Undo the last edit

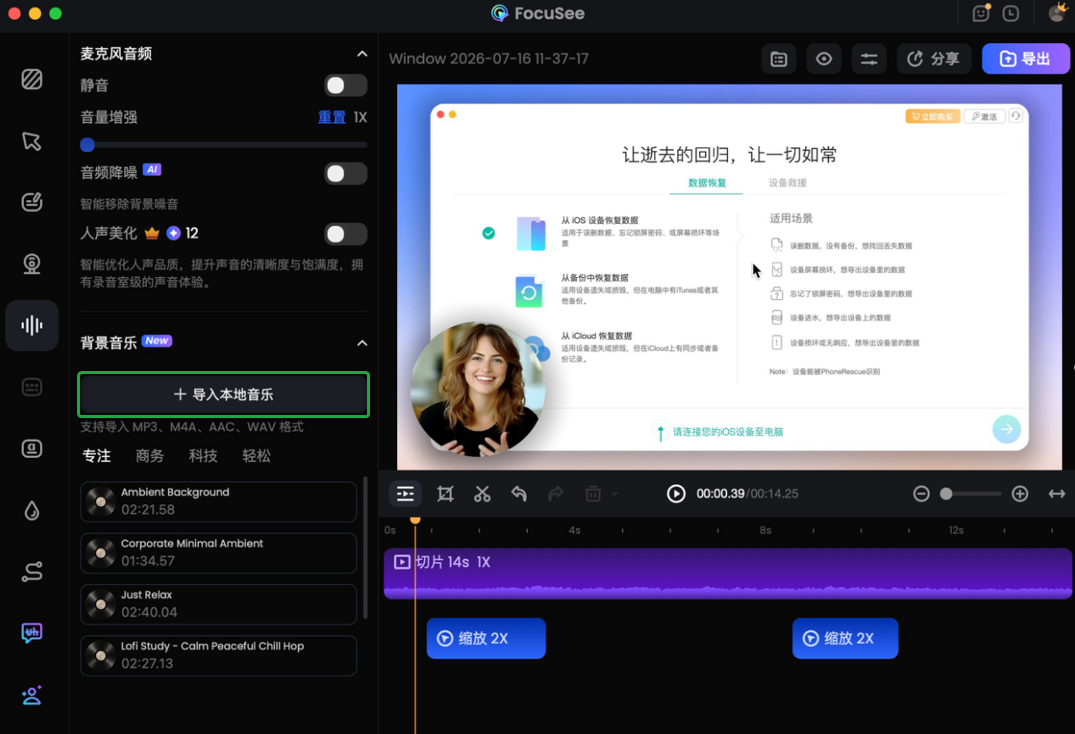tap(519, 493)
